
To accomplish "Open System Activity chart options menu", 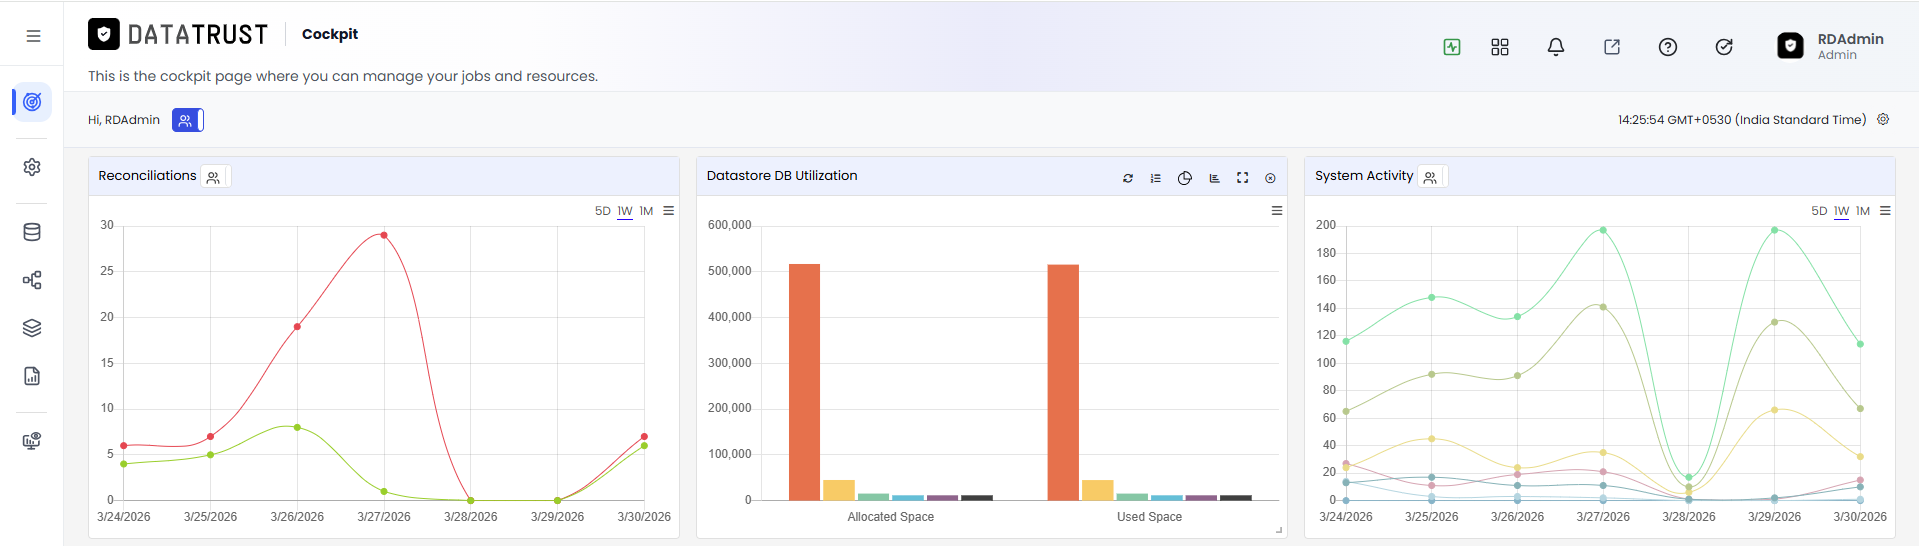I will tap(1885, 211).
